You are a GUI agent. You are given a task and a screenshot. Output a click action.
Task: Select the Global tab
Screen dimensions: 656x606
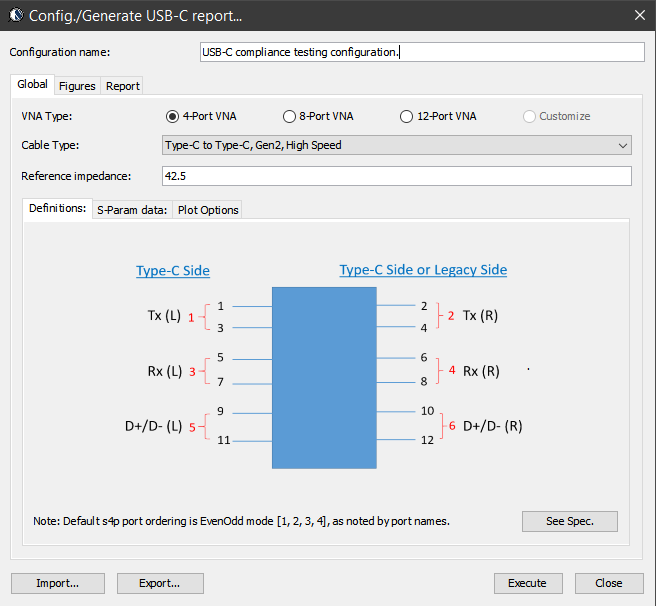click(x=32, y=85)
